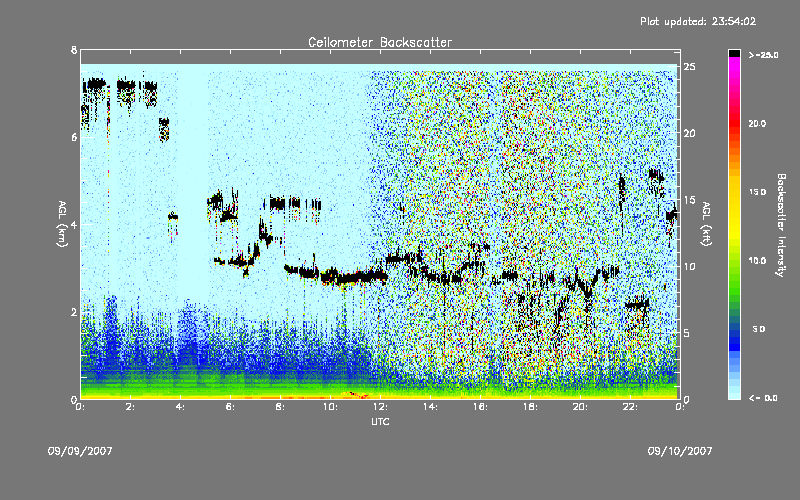Image resolution: width=800 pixels, height=500 pixels.
Task: Click the '8' tick on the km axis
Action: [74, 50]
